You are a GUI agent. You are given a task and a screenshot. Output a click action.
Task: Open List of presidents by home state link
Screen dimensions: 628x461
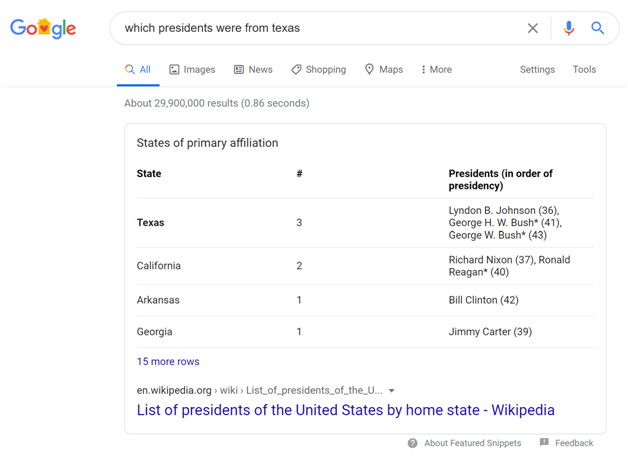point(345,410)
